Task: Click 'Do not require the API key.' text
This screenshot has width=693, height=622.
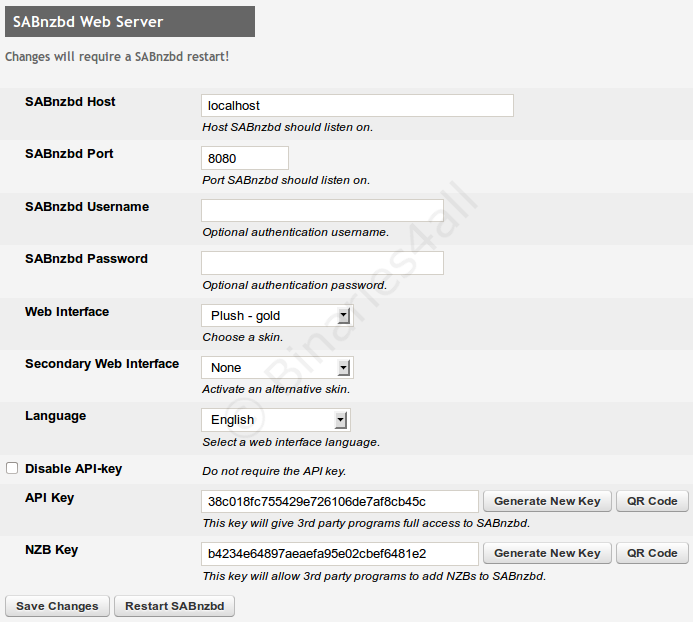Action: [274, 471]
